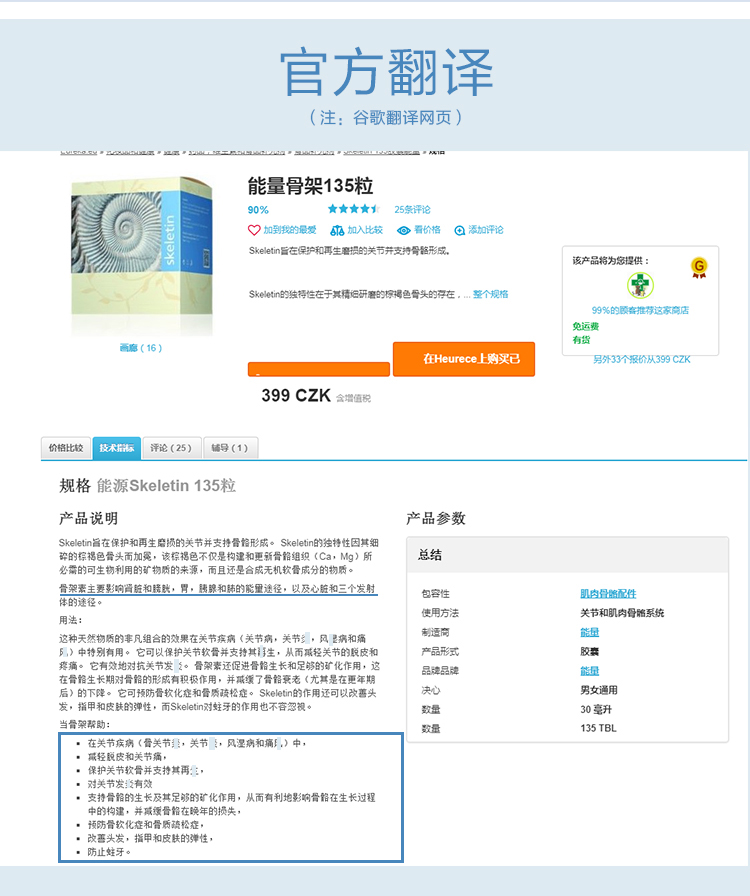Expand the 整个规格 full specification link
This screenshot has height=896, width=750.
click(x=490, y=295)
